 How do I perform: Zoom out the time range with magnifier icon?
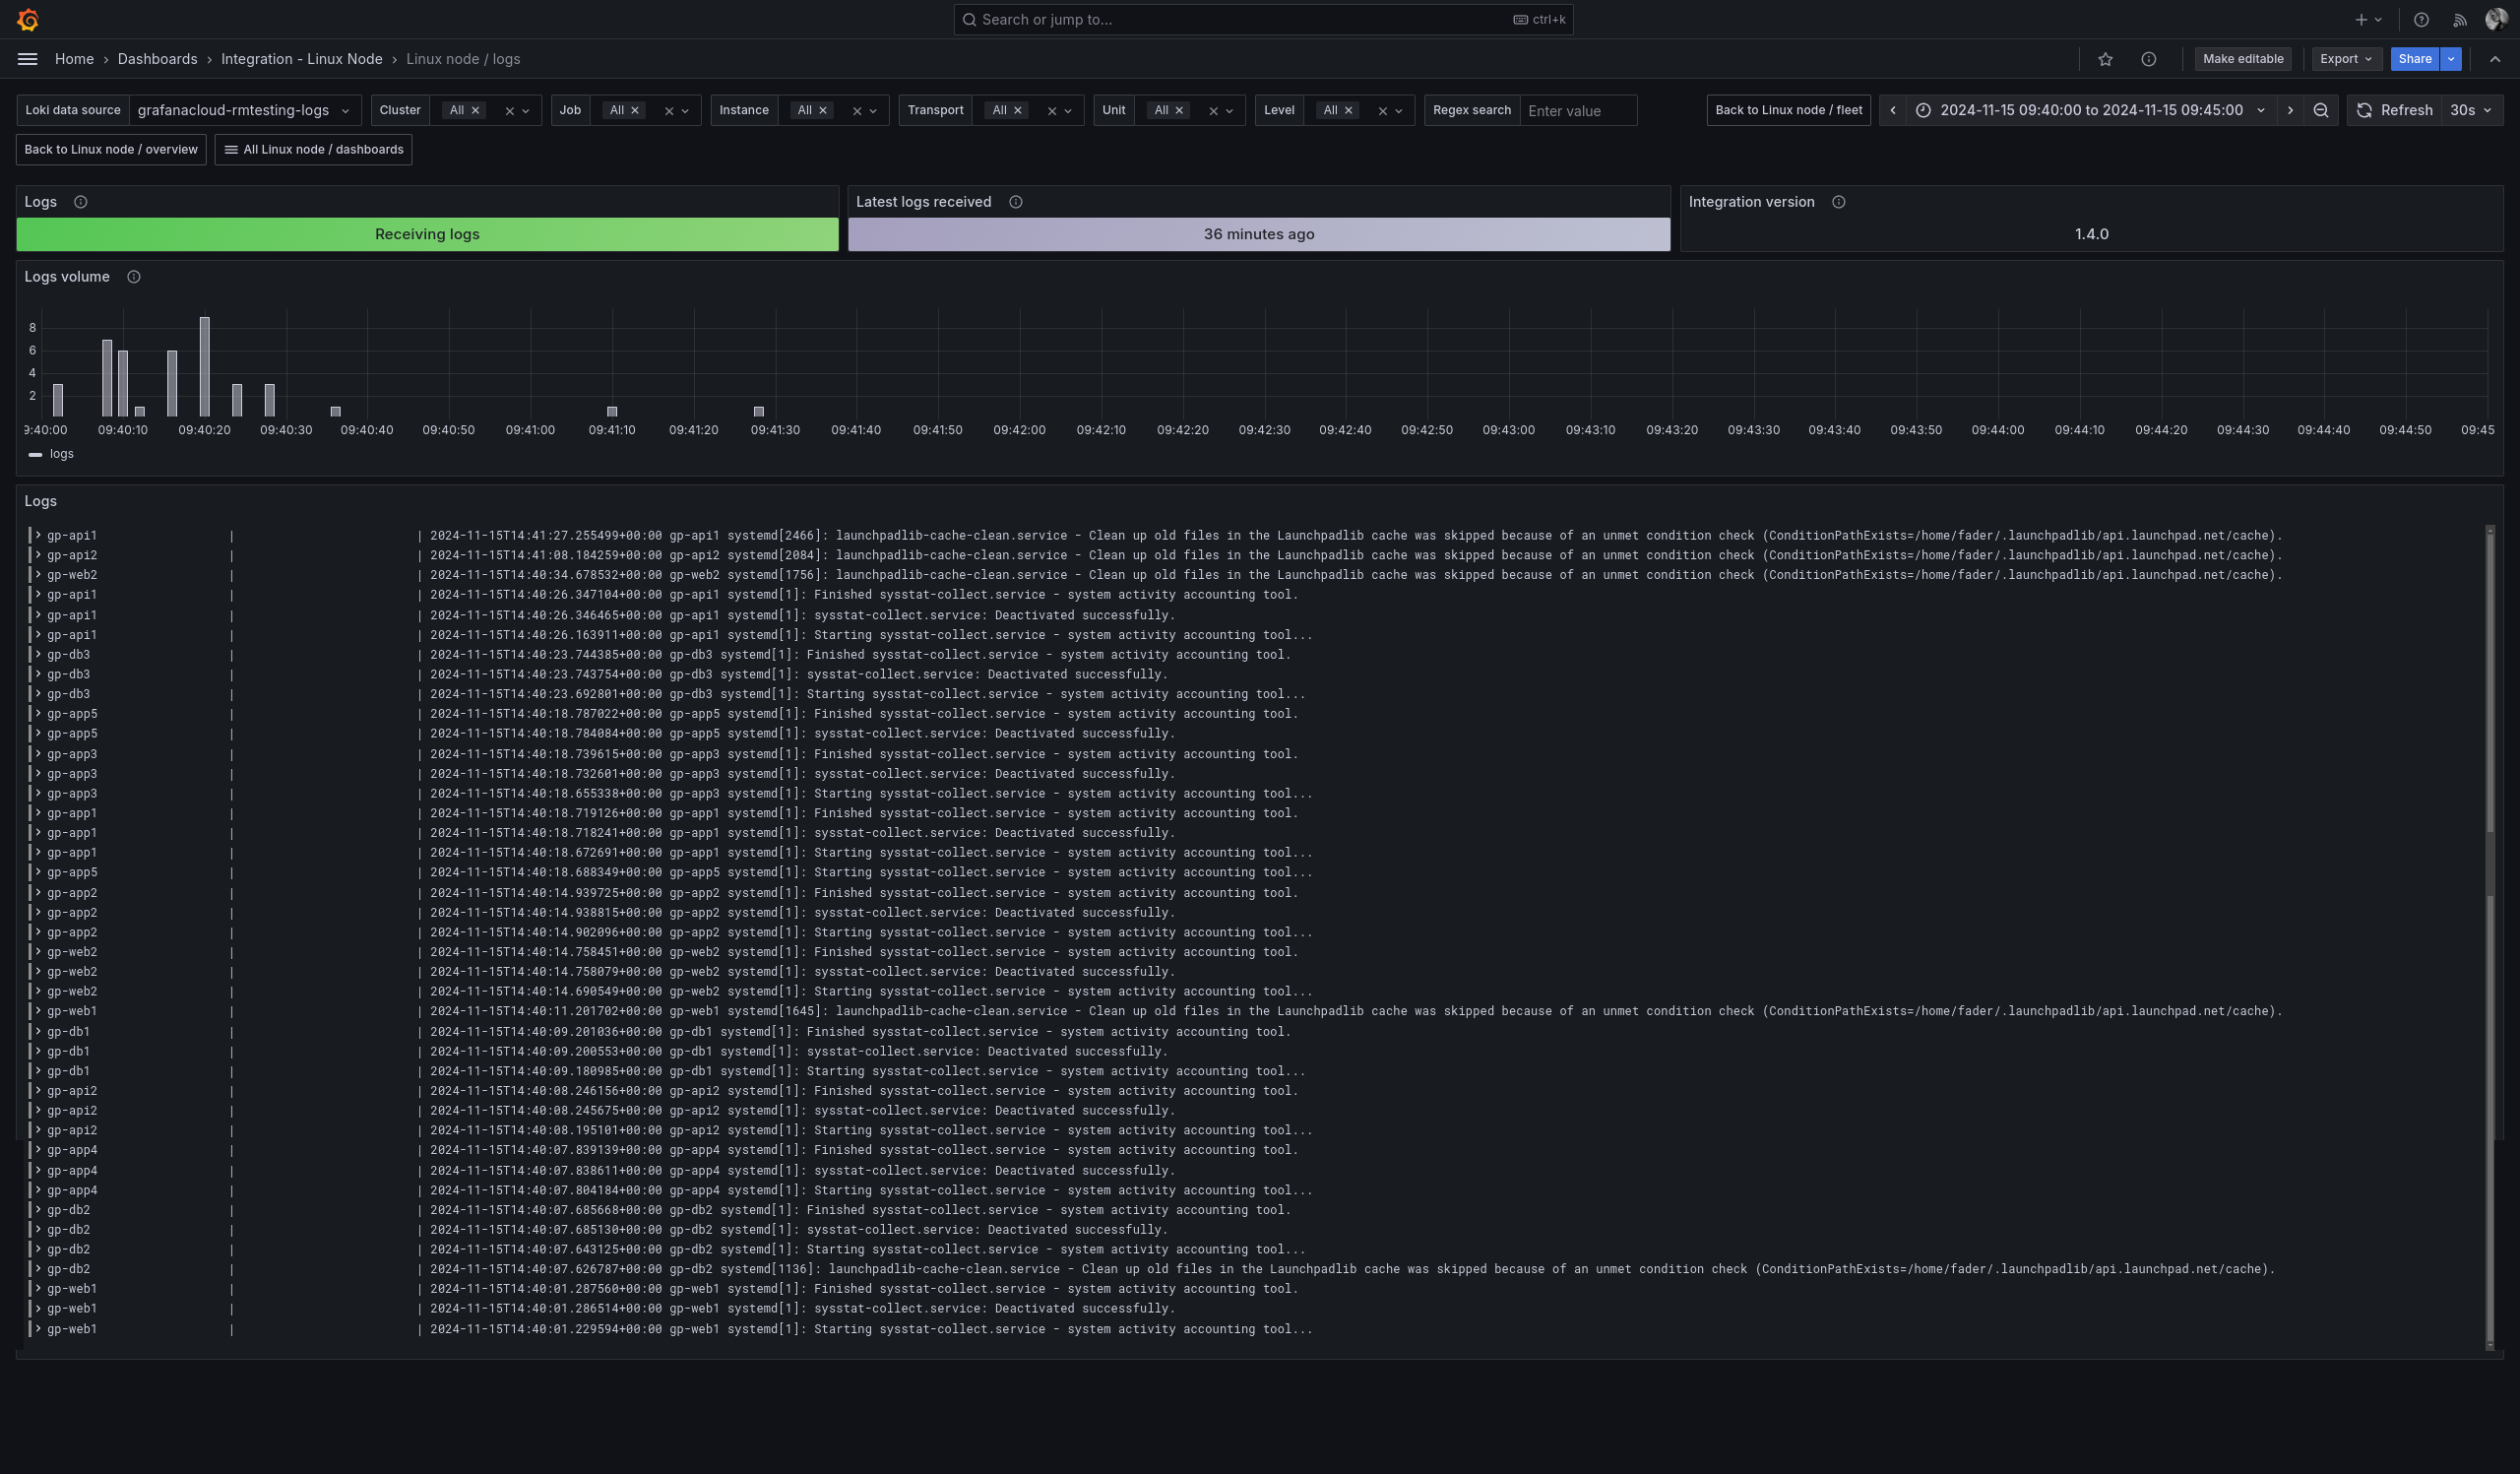2321,110
